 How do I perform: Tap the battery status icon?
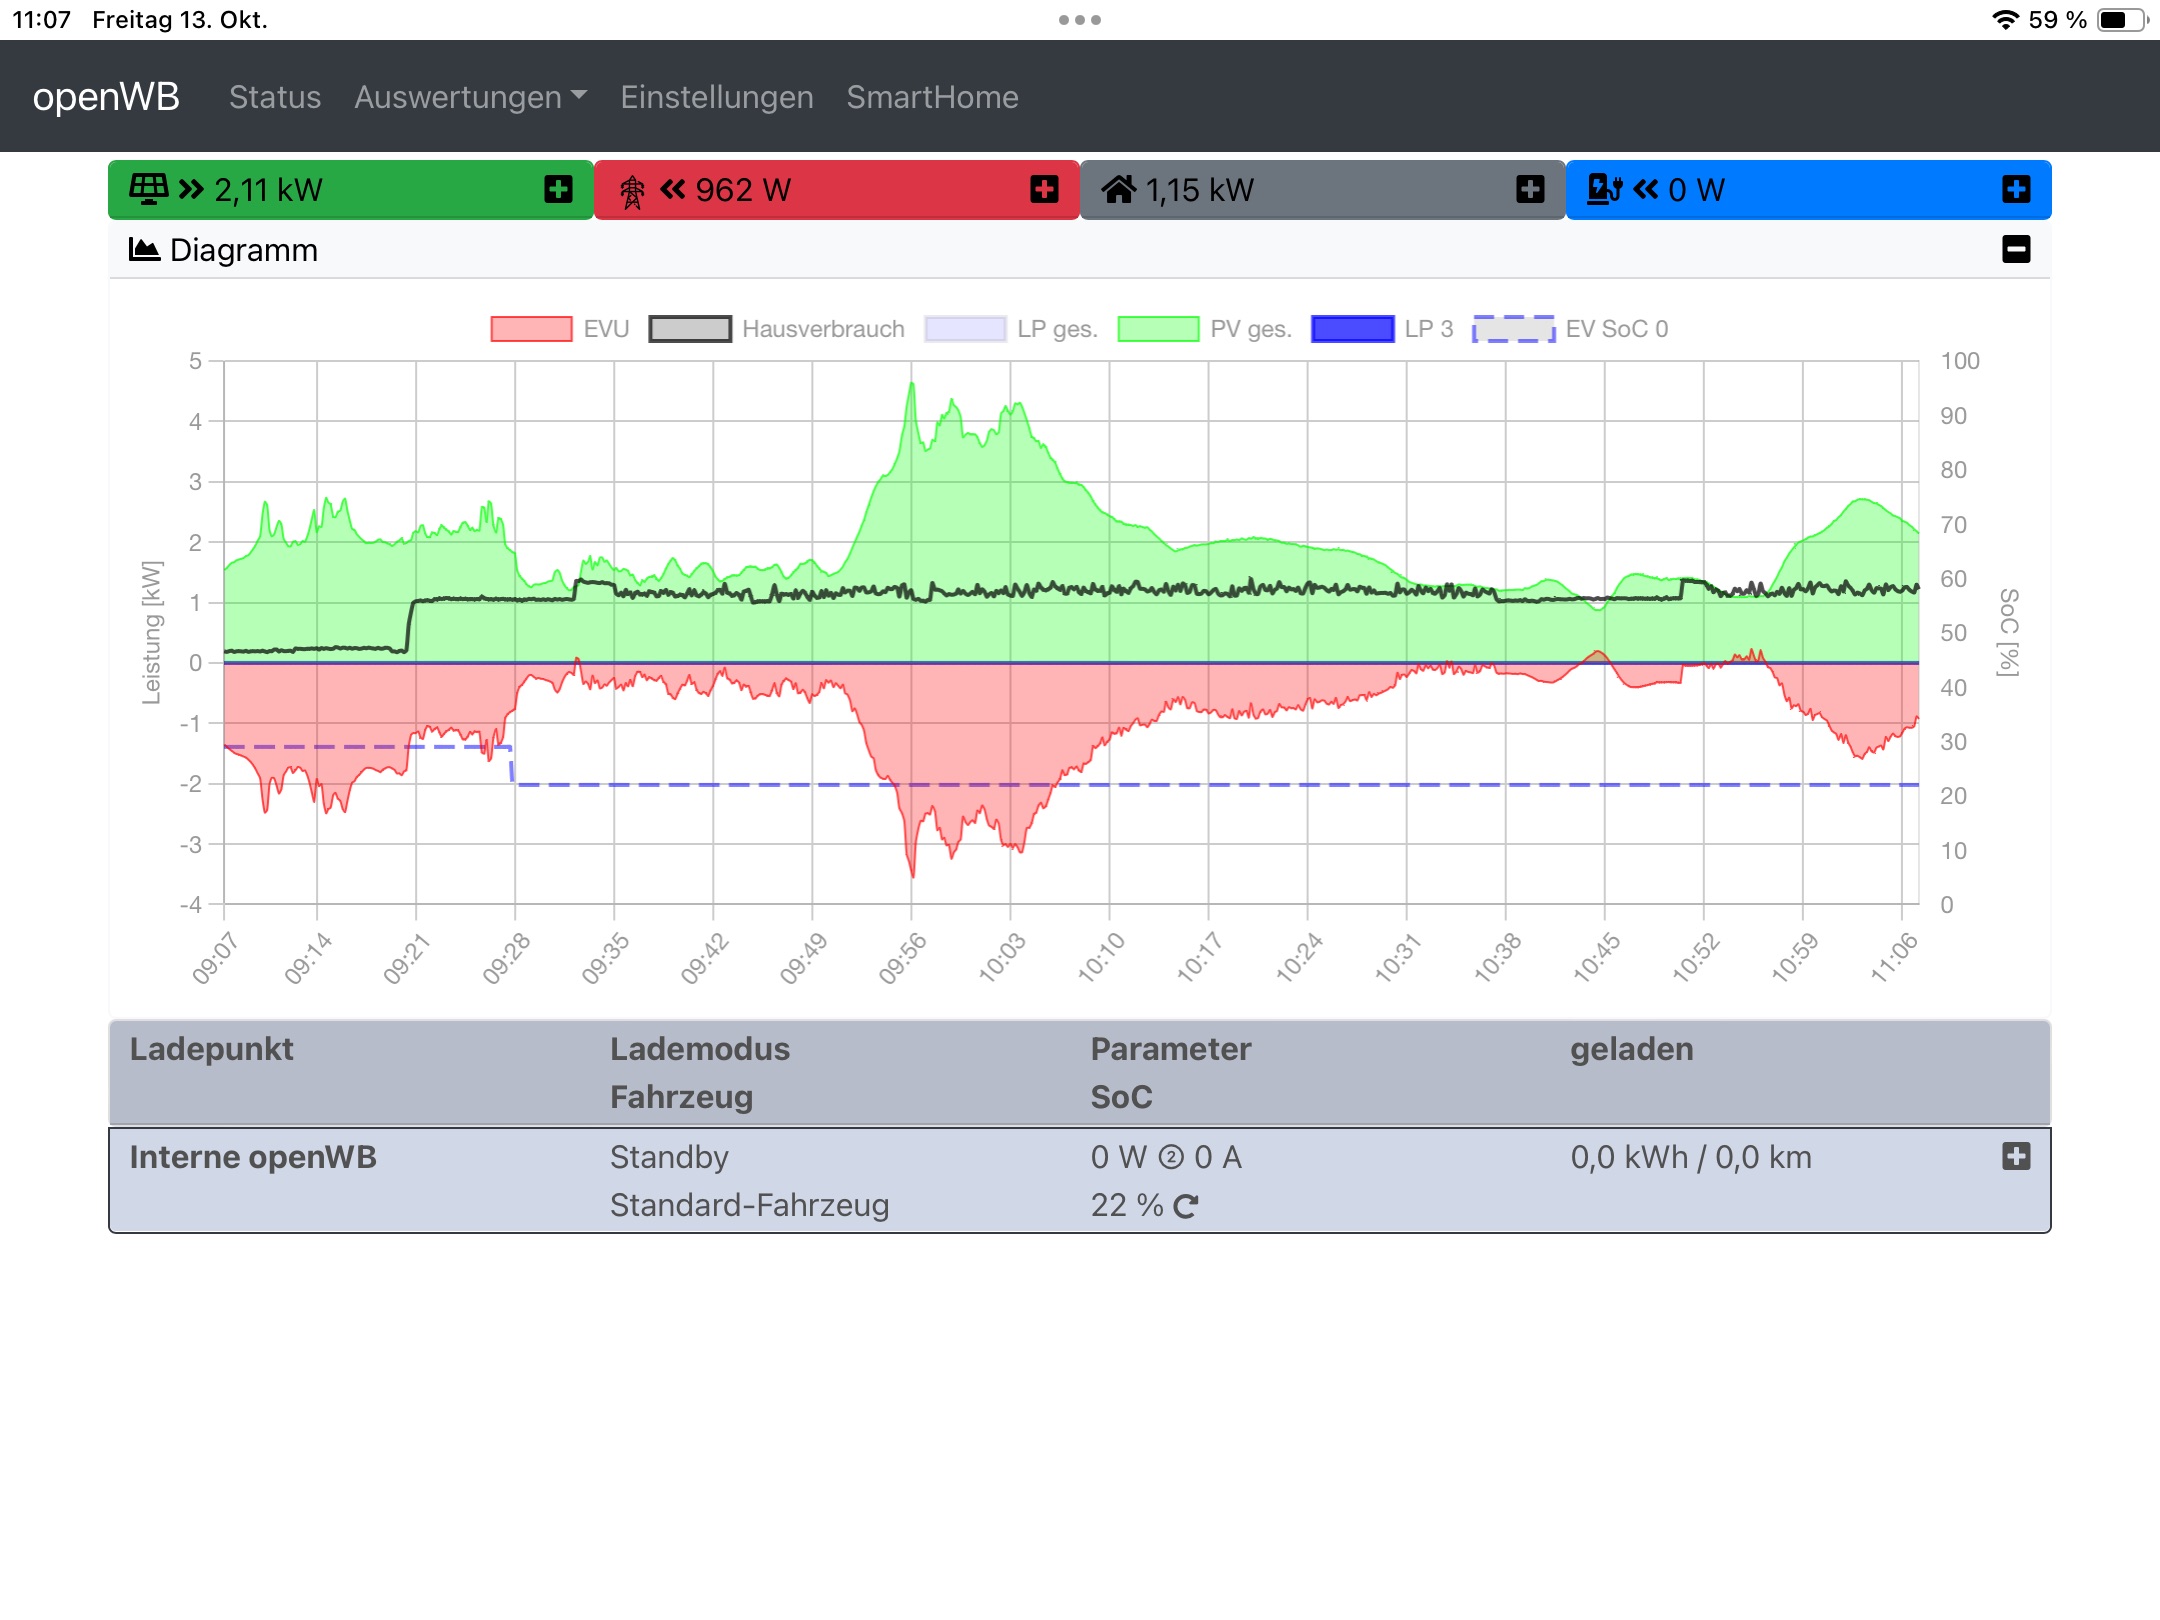click(x=2122, y=20)
